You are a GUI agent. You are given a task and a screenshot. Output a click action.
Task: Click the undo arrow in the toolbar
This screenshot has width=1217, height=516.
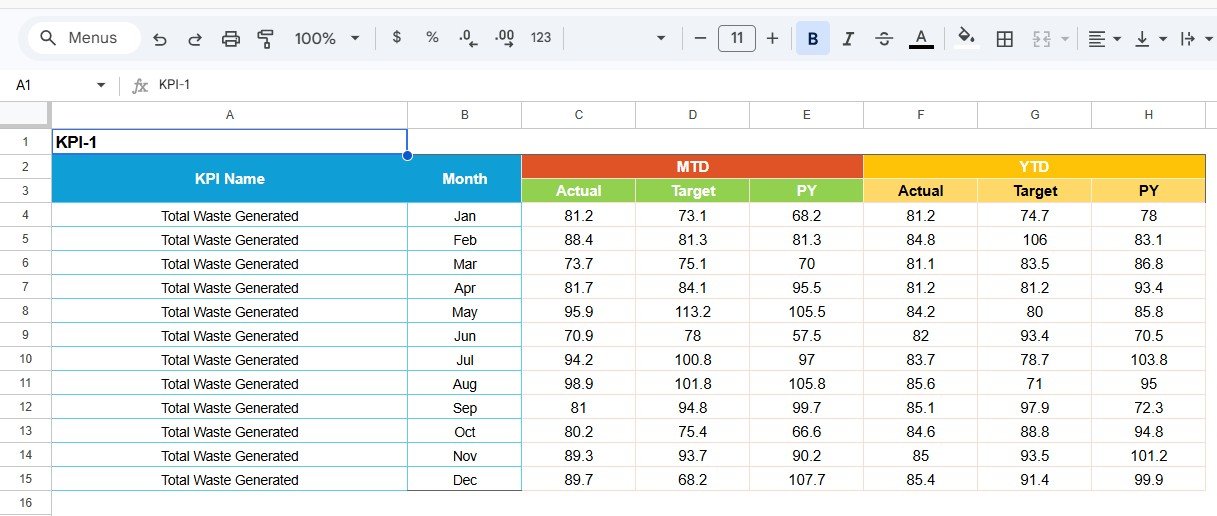pos(160,39)
